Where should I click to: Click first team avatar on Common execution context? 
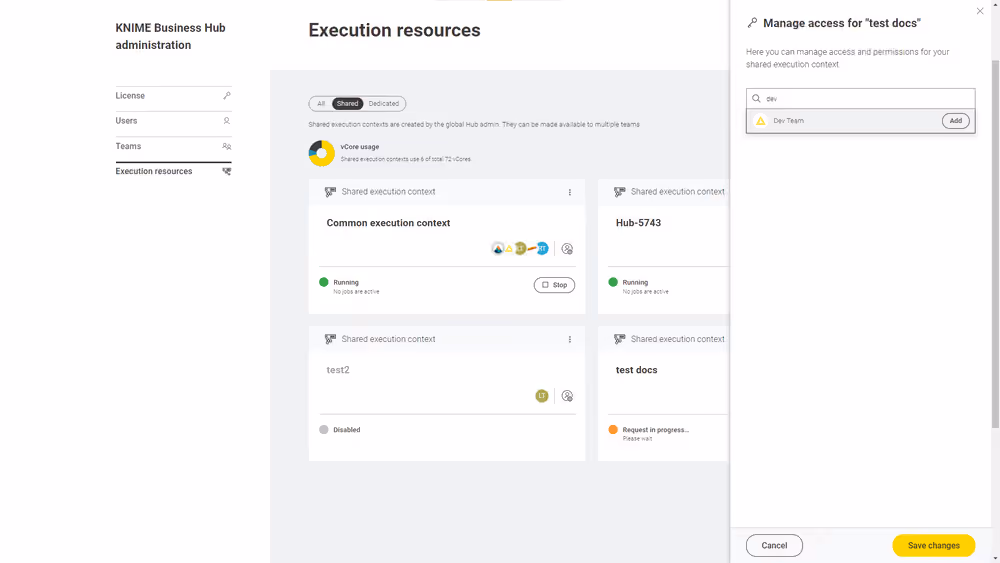click(x=498, y=249)
